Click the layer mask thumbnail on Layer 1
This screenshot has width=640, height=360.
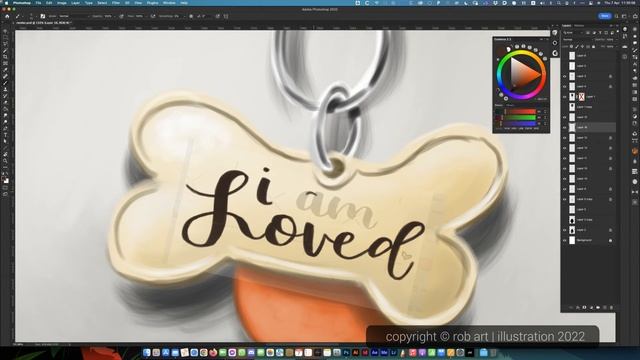pyautogui.click(x=581, y=97)
